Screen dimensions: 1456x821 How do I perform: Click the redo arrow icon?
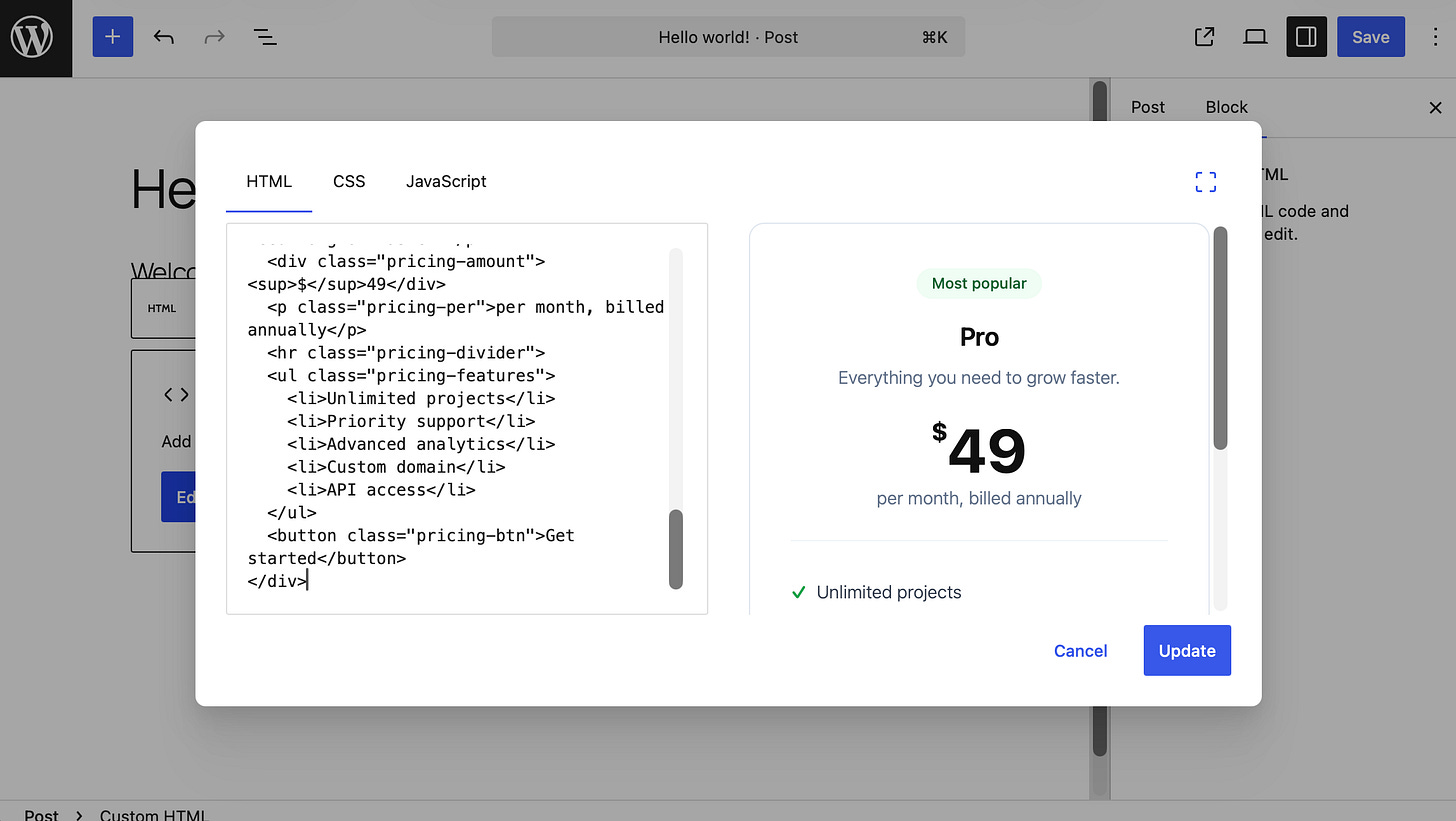[214, 37]
